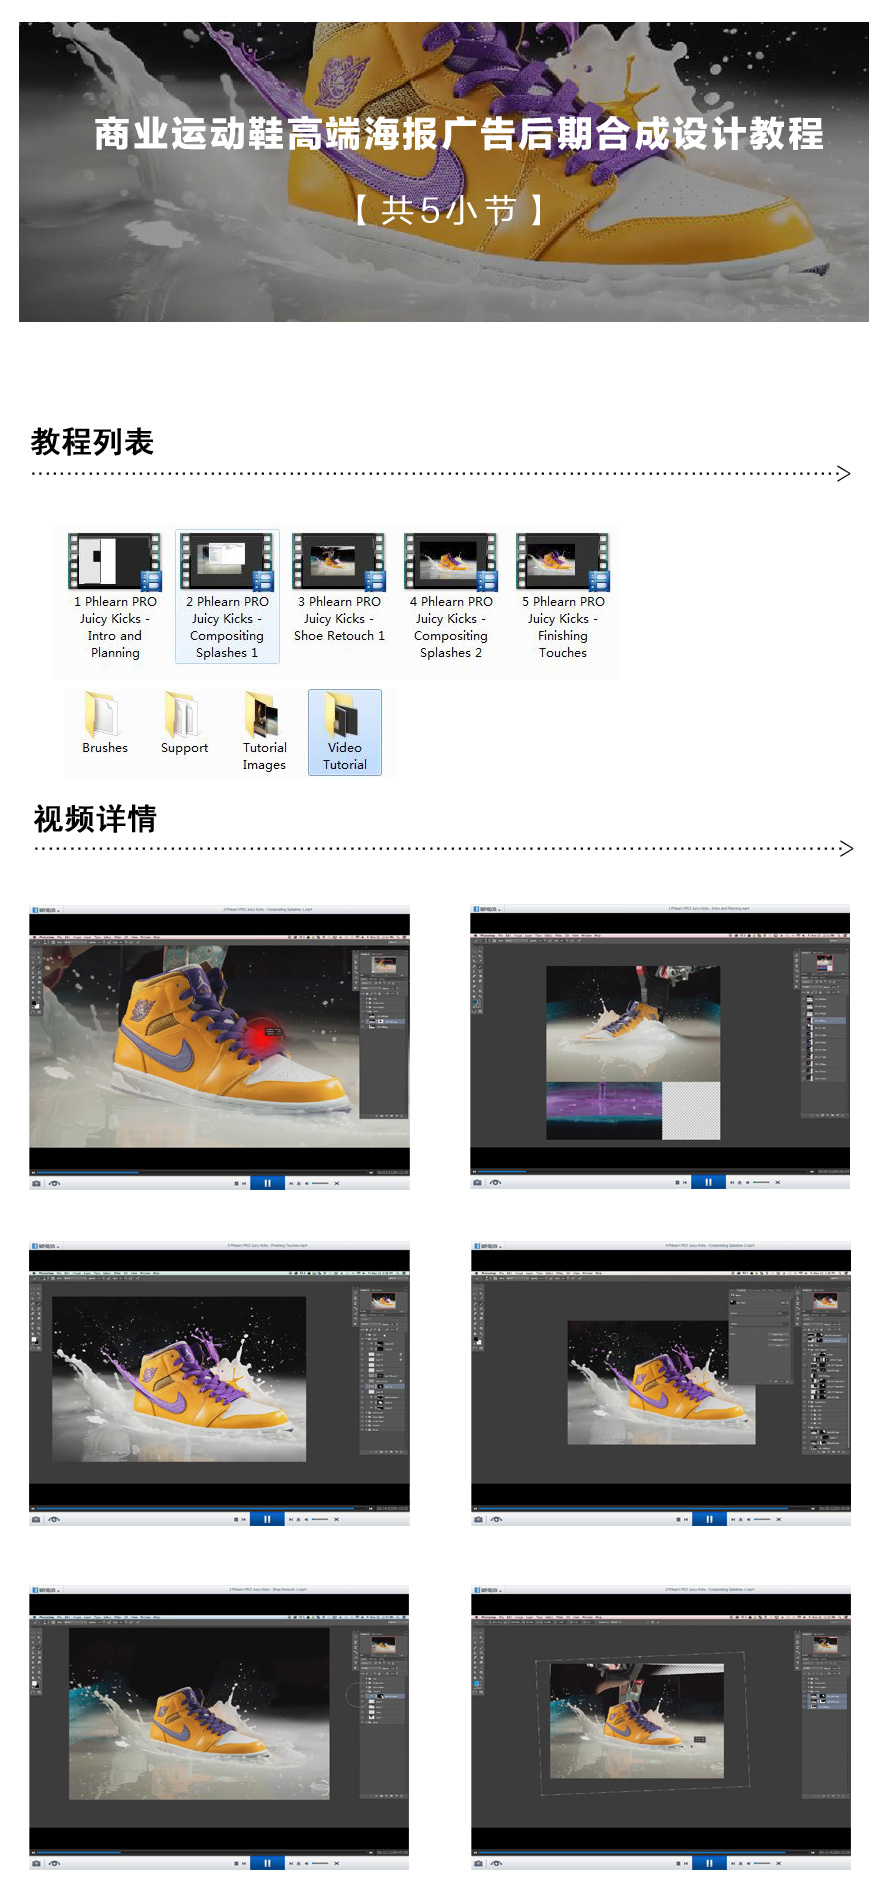Pause playback in the Shoe Retouch 1 player
Viewport: 890px width, 1900px height.
click(267, 1863)
